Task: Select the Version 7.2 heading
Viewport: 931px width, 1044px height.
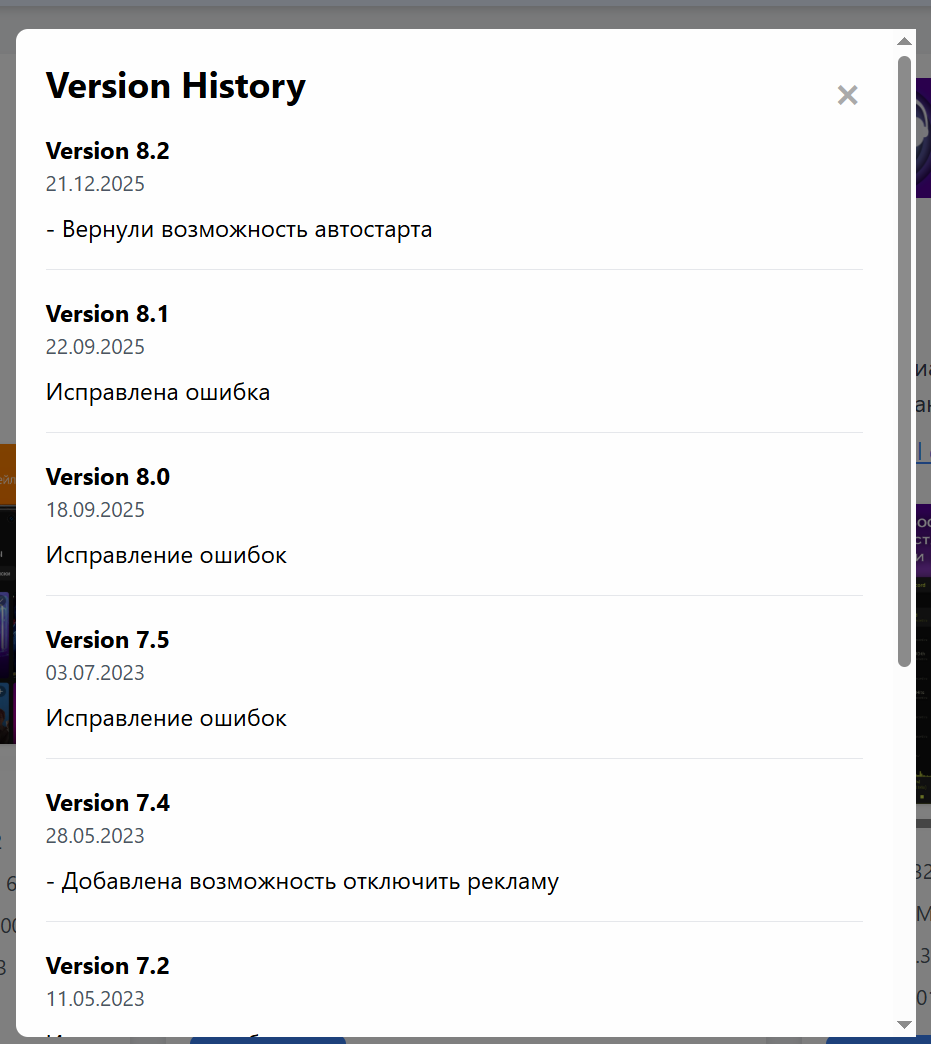Action: [x=108, y=966]
